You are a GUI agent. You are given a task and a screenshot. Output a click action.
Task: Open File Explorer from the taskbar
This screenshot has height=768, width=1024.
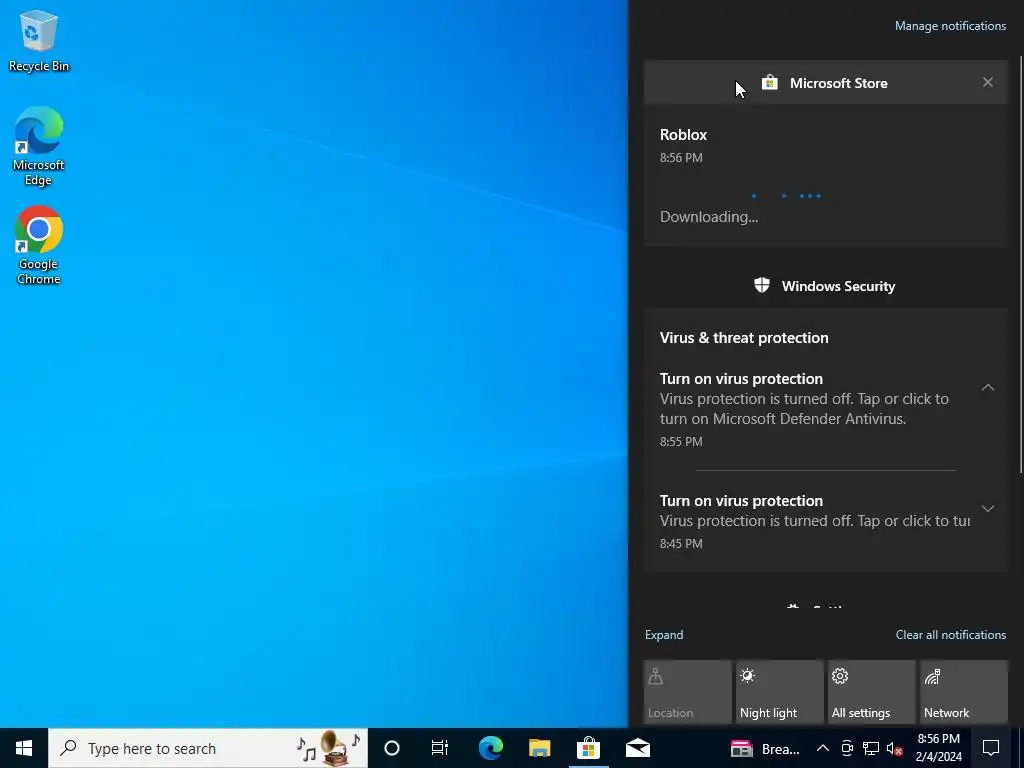[x=539, y=748]
